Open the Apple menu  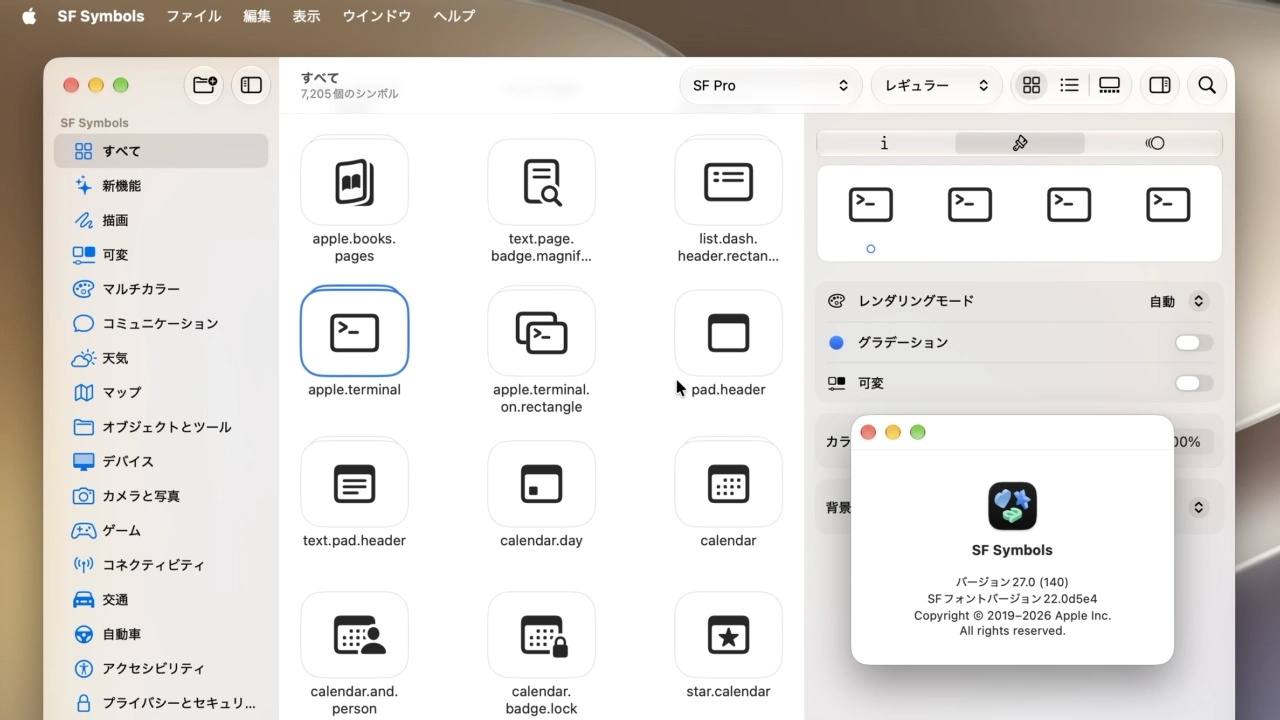[x=29, y=16]
